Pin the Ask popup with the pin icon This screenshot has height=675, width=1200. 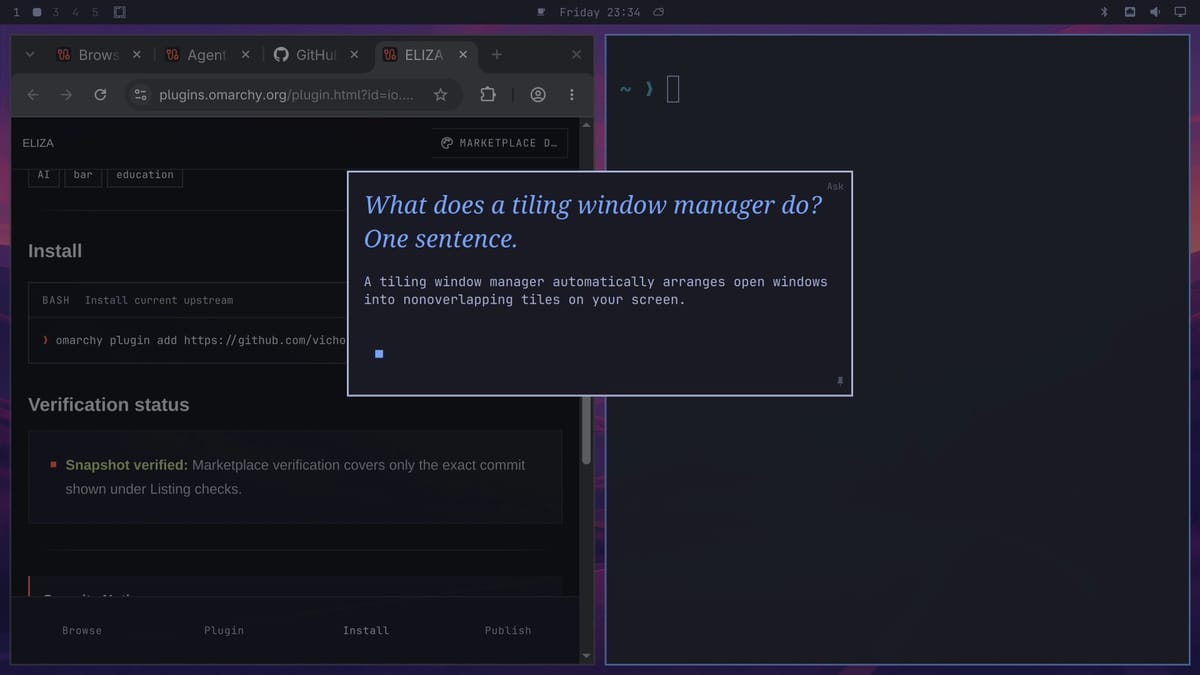click(x=840, y=381)
